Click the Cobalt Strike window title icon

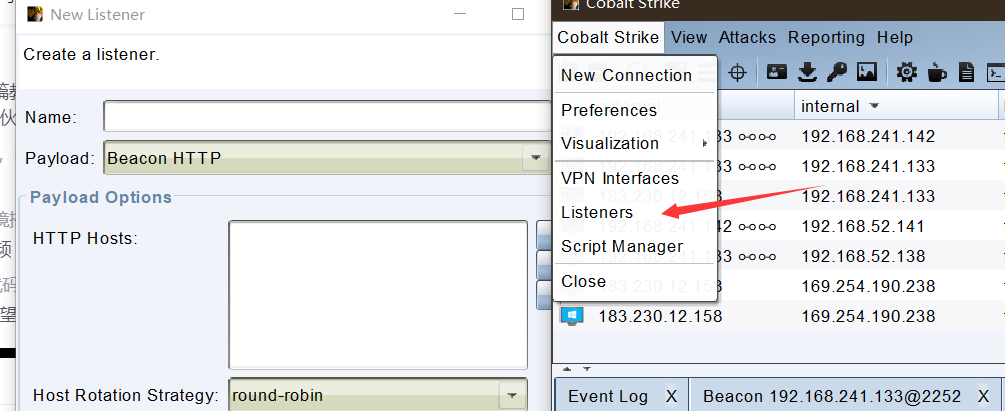[570, 4]
